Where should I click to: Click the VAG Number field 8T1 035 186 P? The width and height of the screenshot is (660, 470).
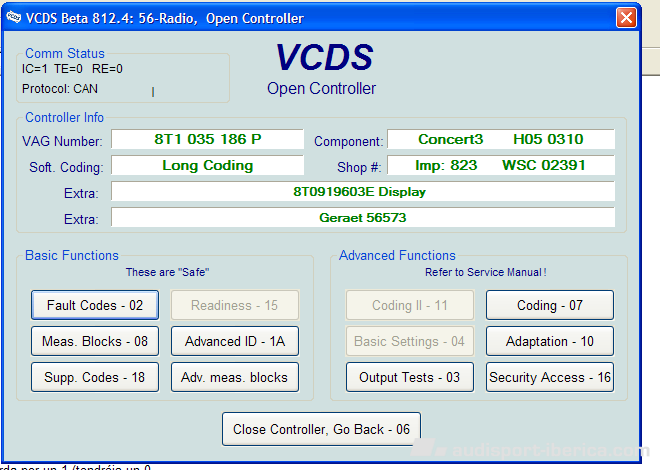(208, 139)
